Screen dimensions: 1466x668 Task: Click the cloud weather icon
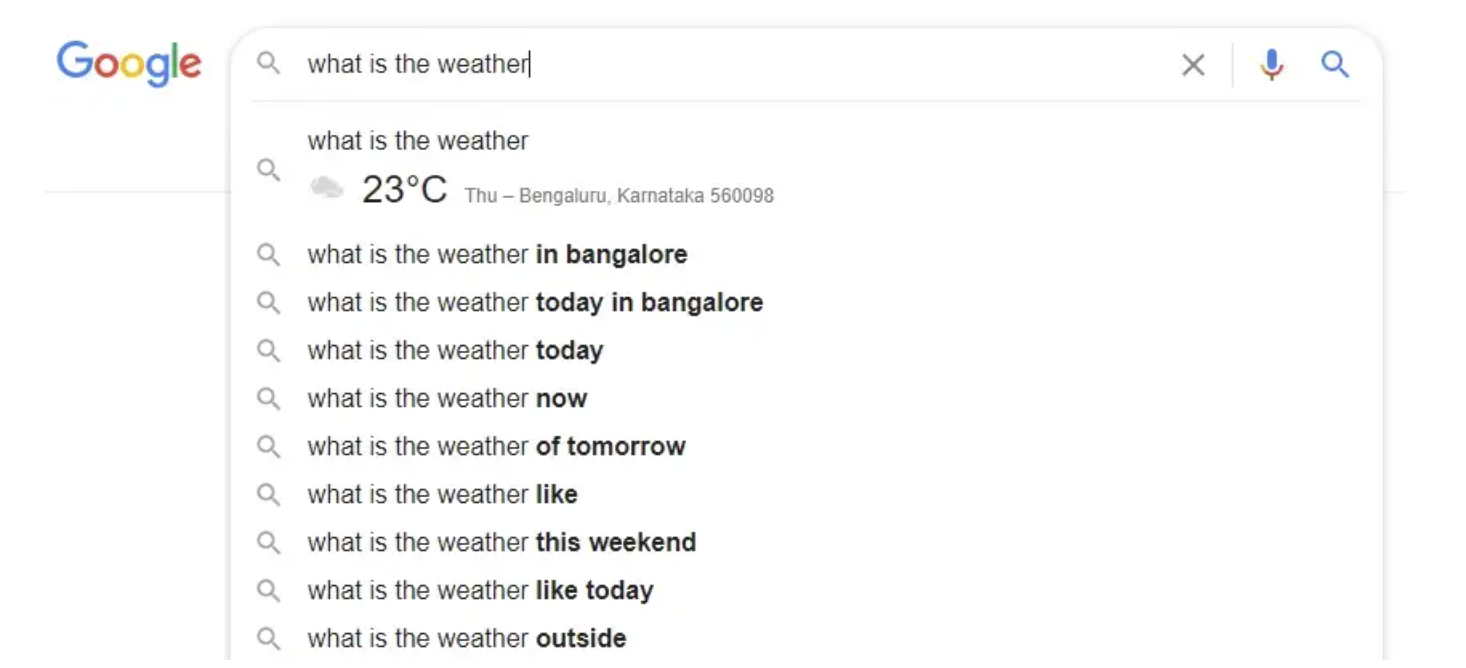326,187
